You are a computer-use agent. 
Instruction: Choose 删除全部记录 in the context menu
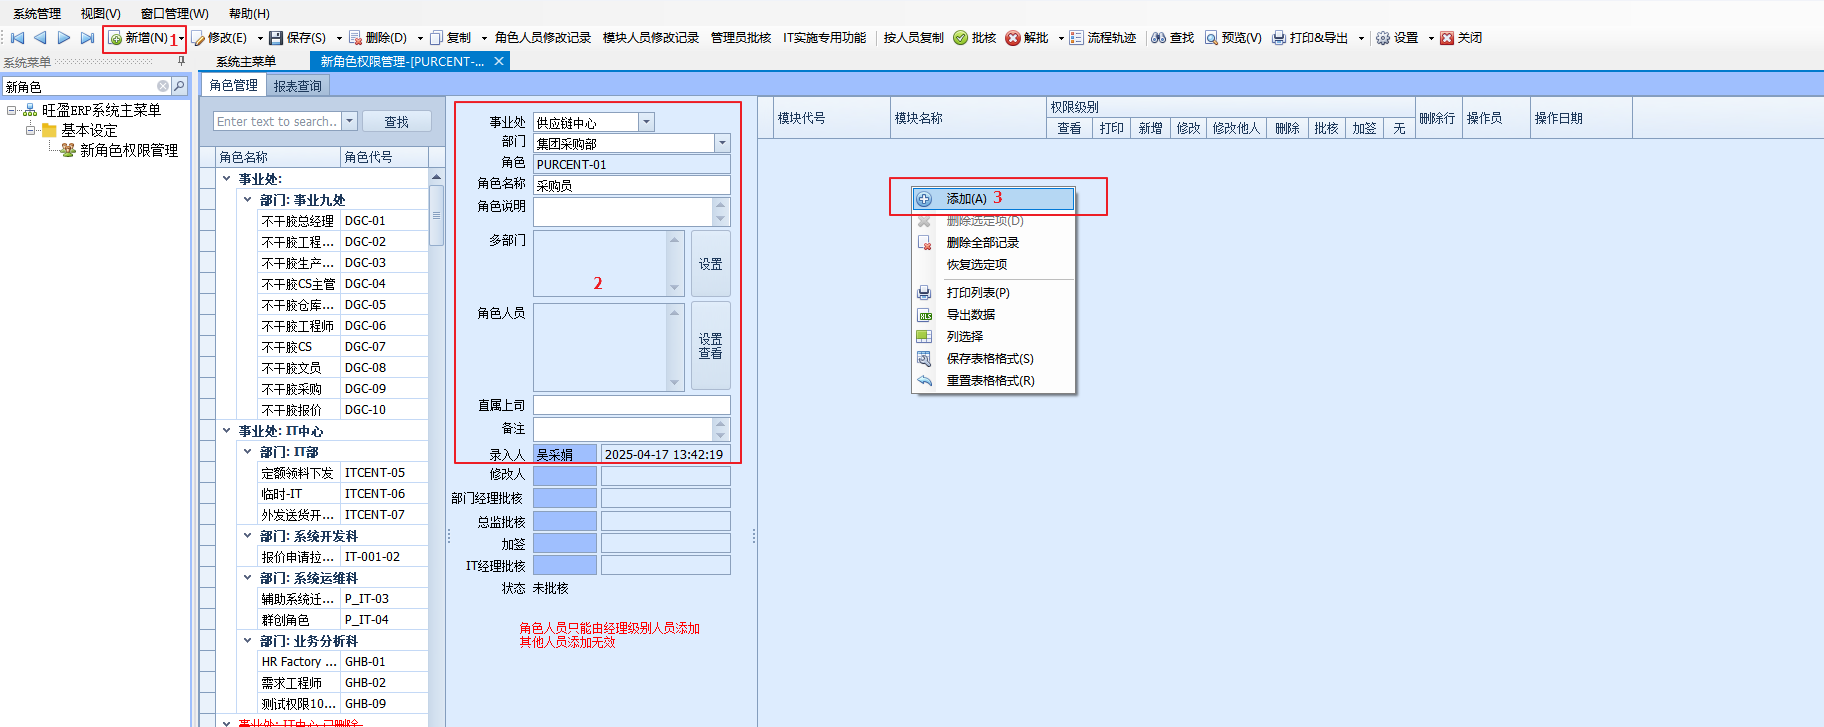click(x=993, y=243)
